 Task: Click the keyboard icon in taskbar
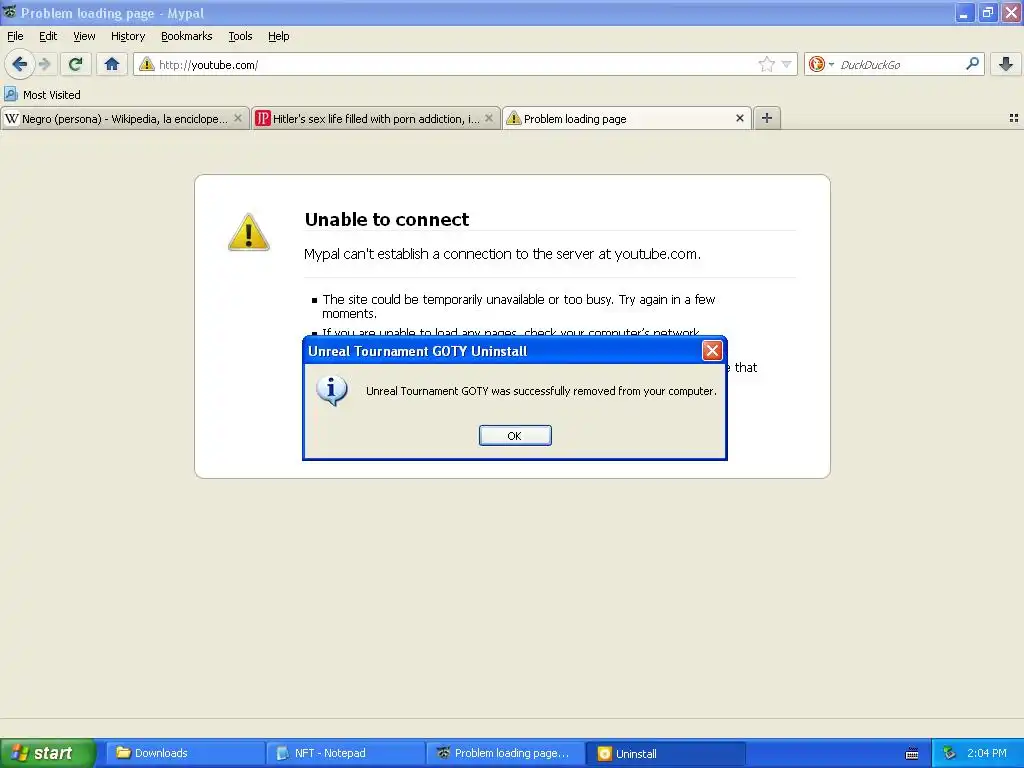point(912,754)
